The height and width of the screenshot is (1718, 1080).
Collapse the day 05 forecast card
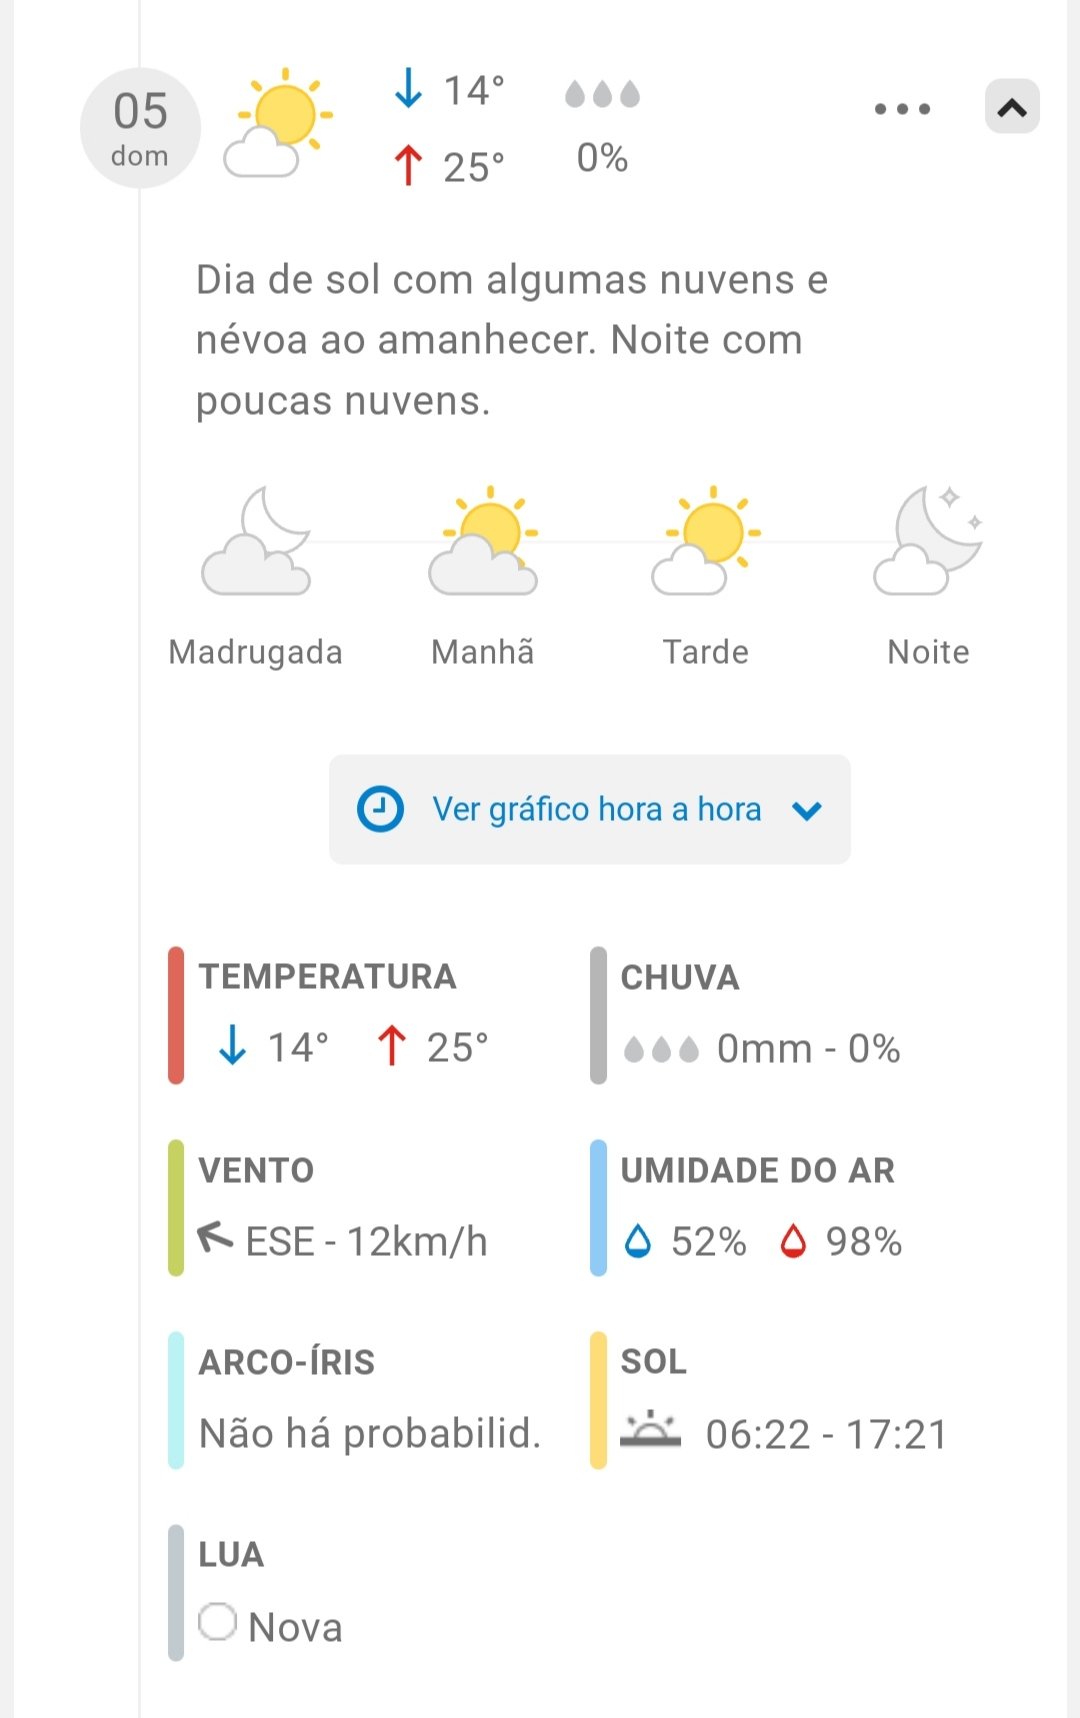point(1012,107)
